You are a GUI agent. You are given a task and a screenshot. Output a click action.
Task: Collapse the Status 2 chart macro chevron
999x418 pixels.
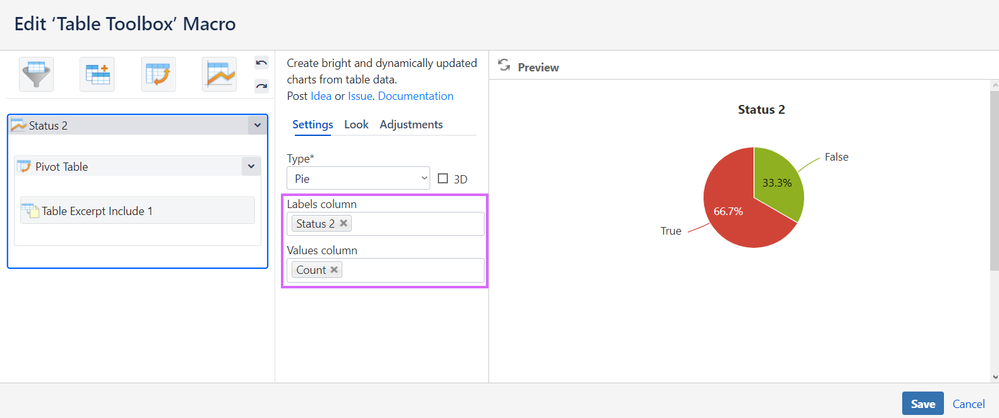click(257, 126)
